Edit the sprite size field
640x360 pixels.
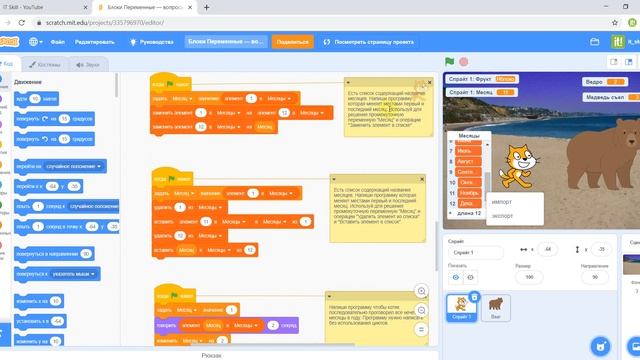[x=529, y=277]
